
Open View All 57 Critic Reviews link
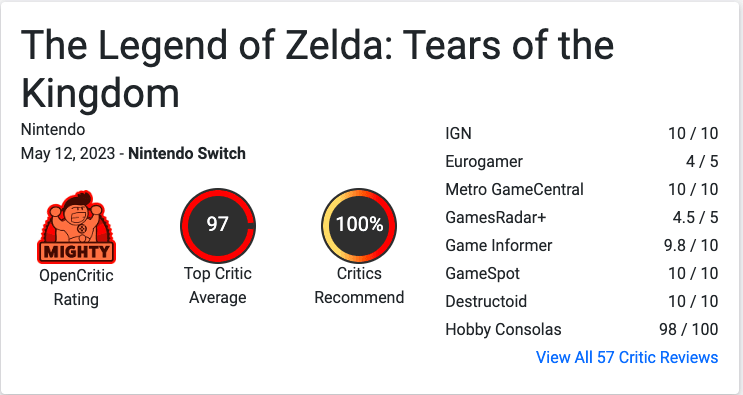tap(627, 357)
